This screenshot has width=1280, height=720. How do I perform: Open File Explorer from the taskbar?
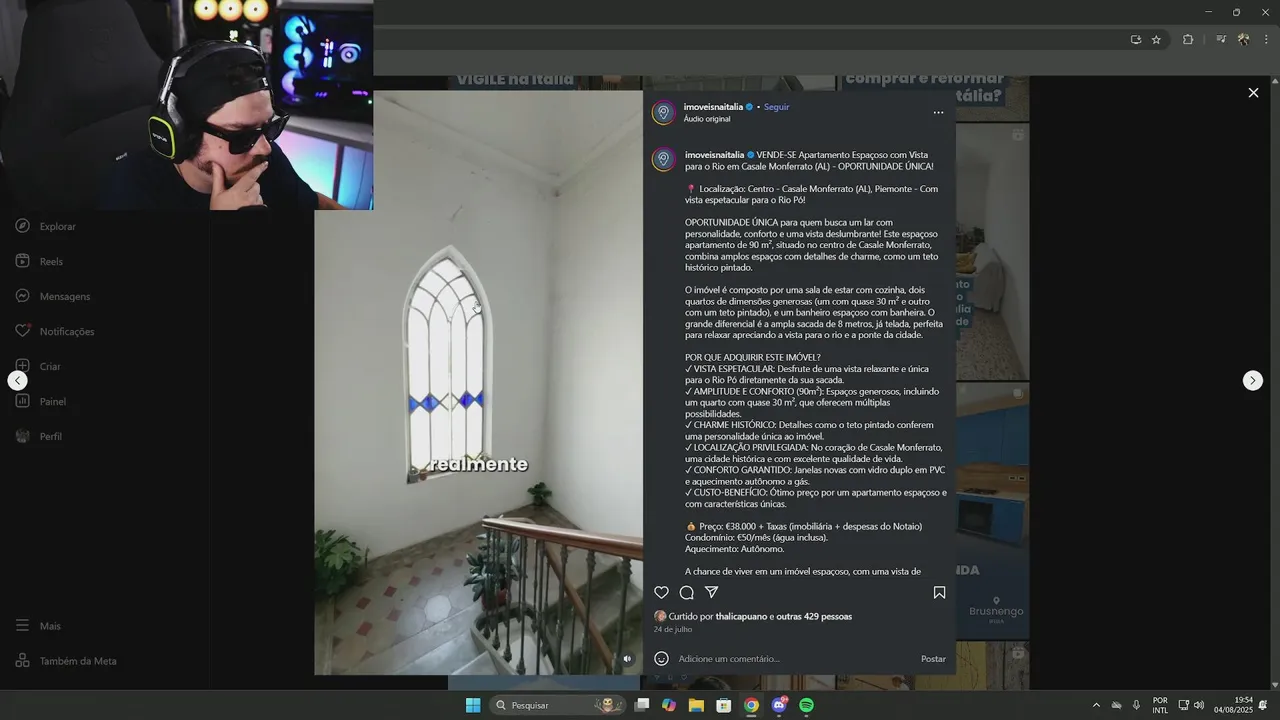pos(696,705)
